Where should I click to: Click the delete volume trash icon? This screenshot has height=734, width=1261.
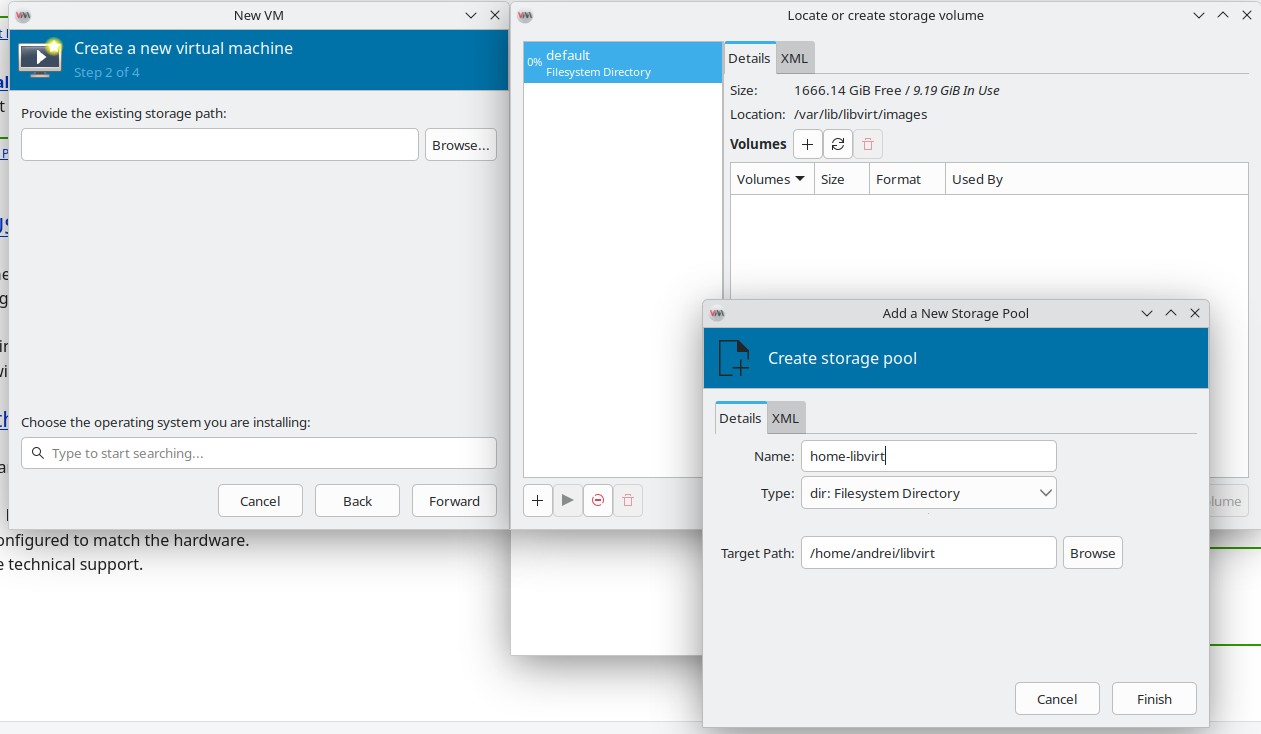[x=868, y=144]
